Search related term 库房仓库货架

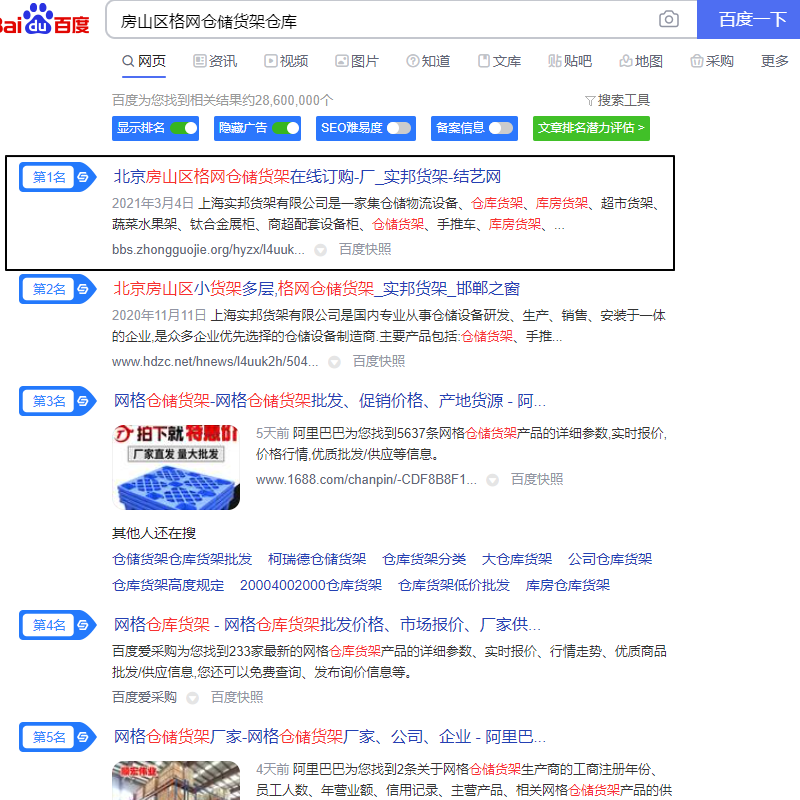pos(568,586)
